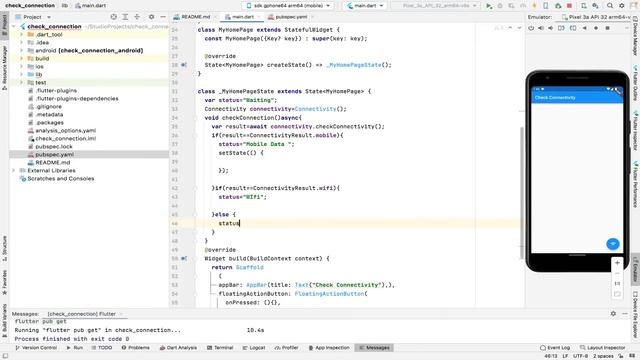Open the Terminal tool window
The width and height of the screenshot is (640, 360).
point(220,348)
